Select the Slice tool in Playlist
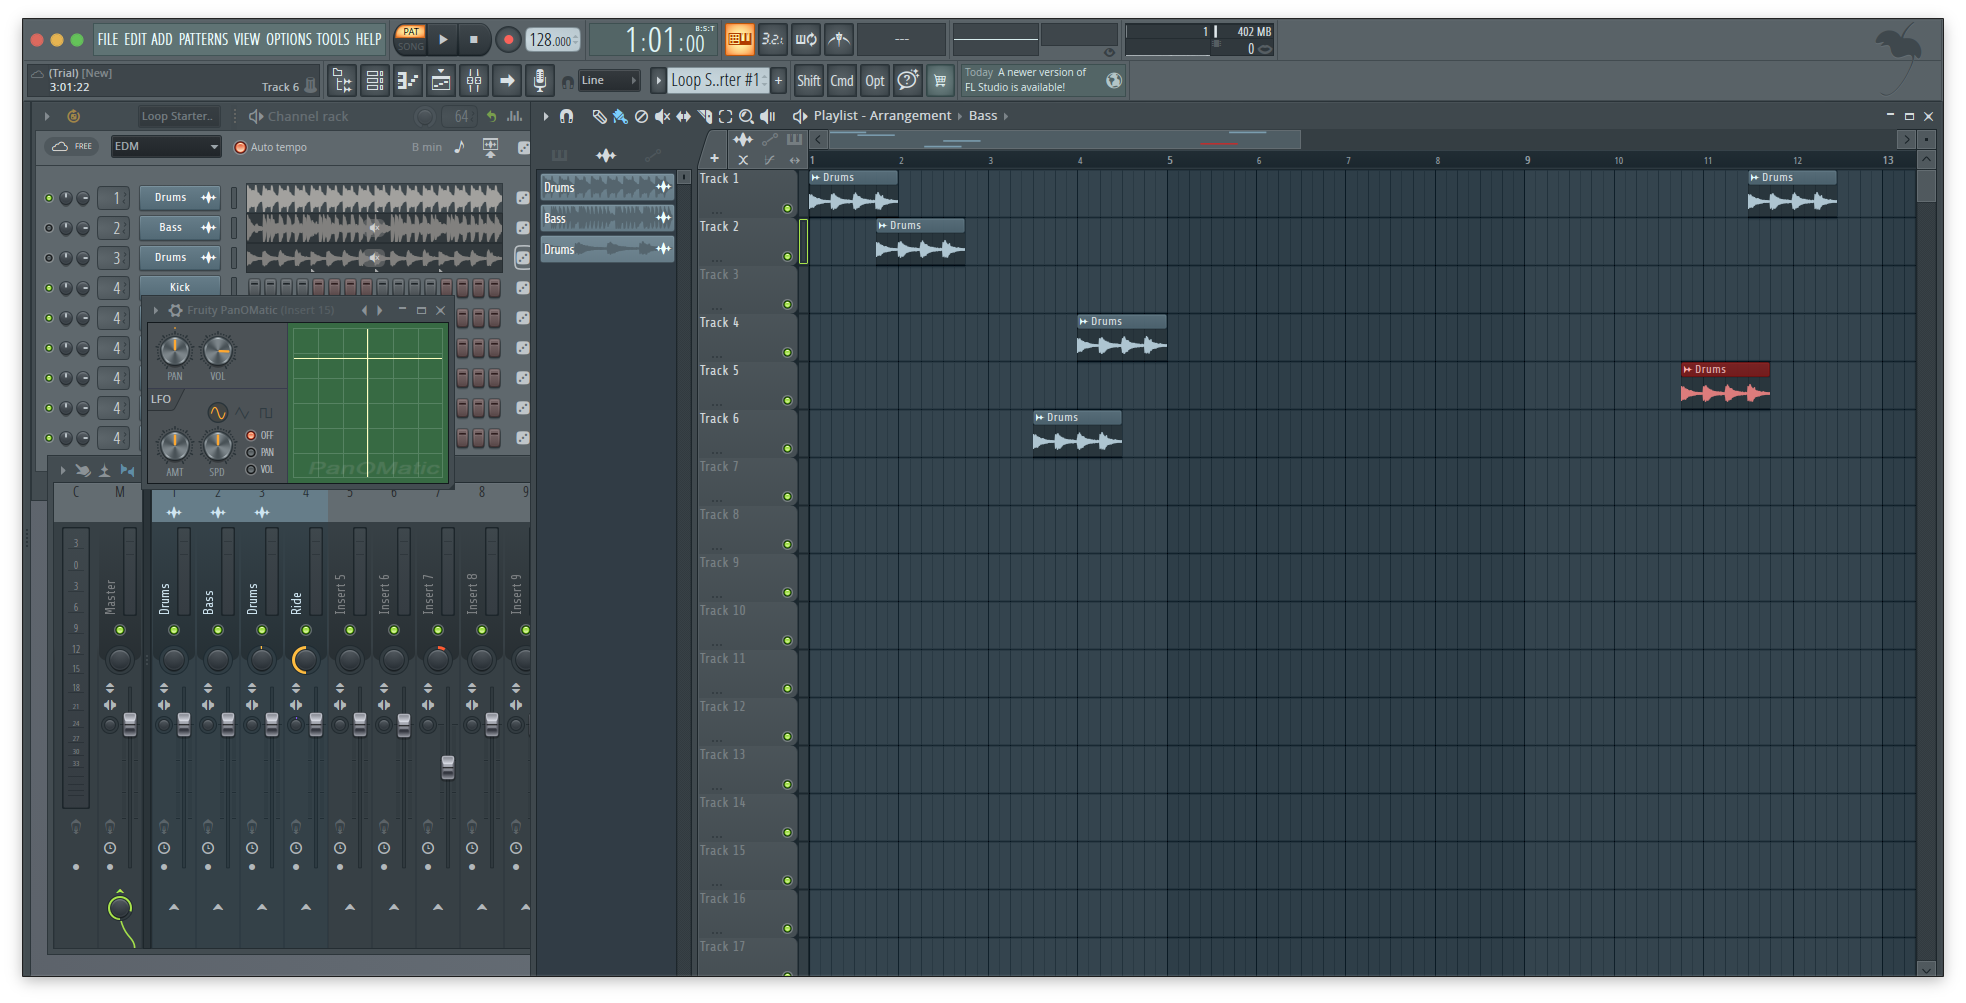Viewport: 1966px width, 1003px height. coord(705,117)
